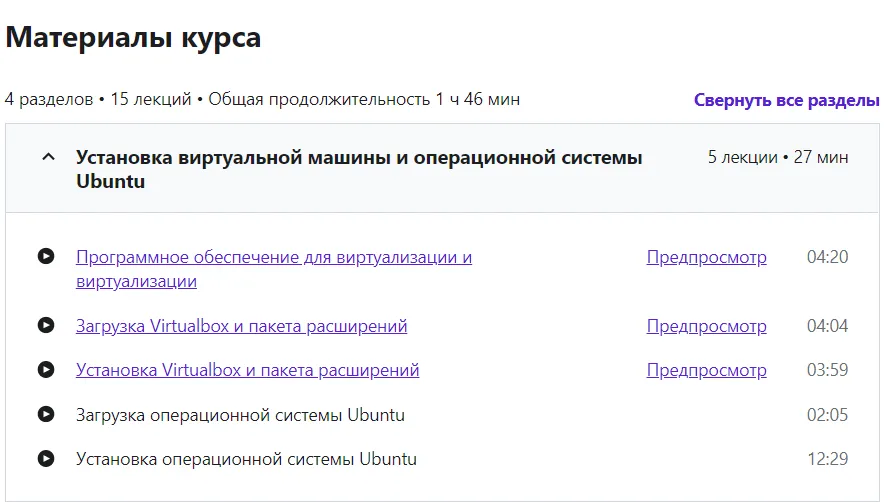Open 'Загрузка Virtualbox и пакета расширений' lecture link
The image size is (884, 502).
coord(241,326)
